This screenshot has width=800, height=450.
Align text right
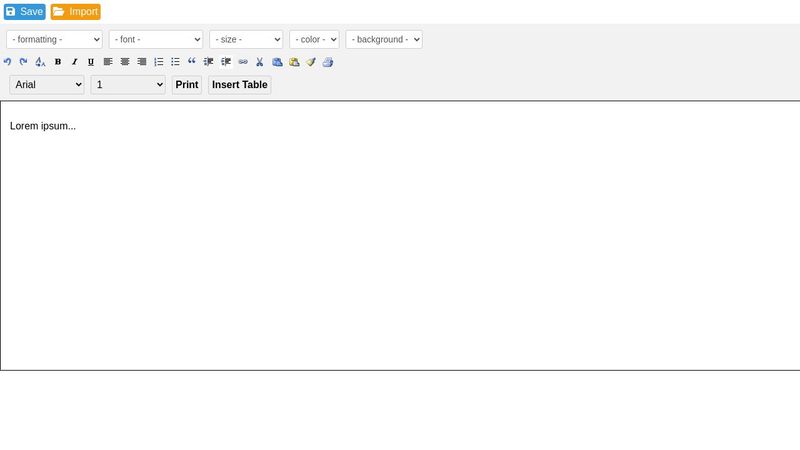(142, 62)
